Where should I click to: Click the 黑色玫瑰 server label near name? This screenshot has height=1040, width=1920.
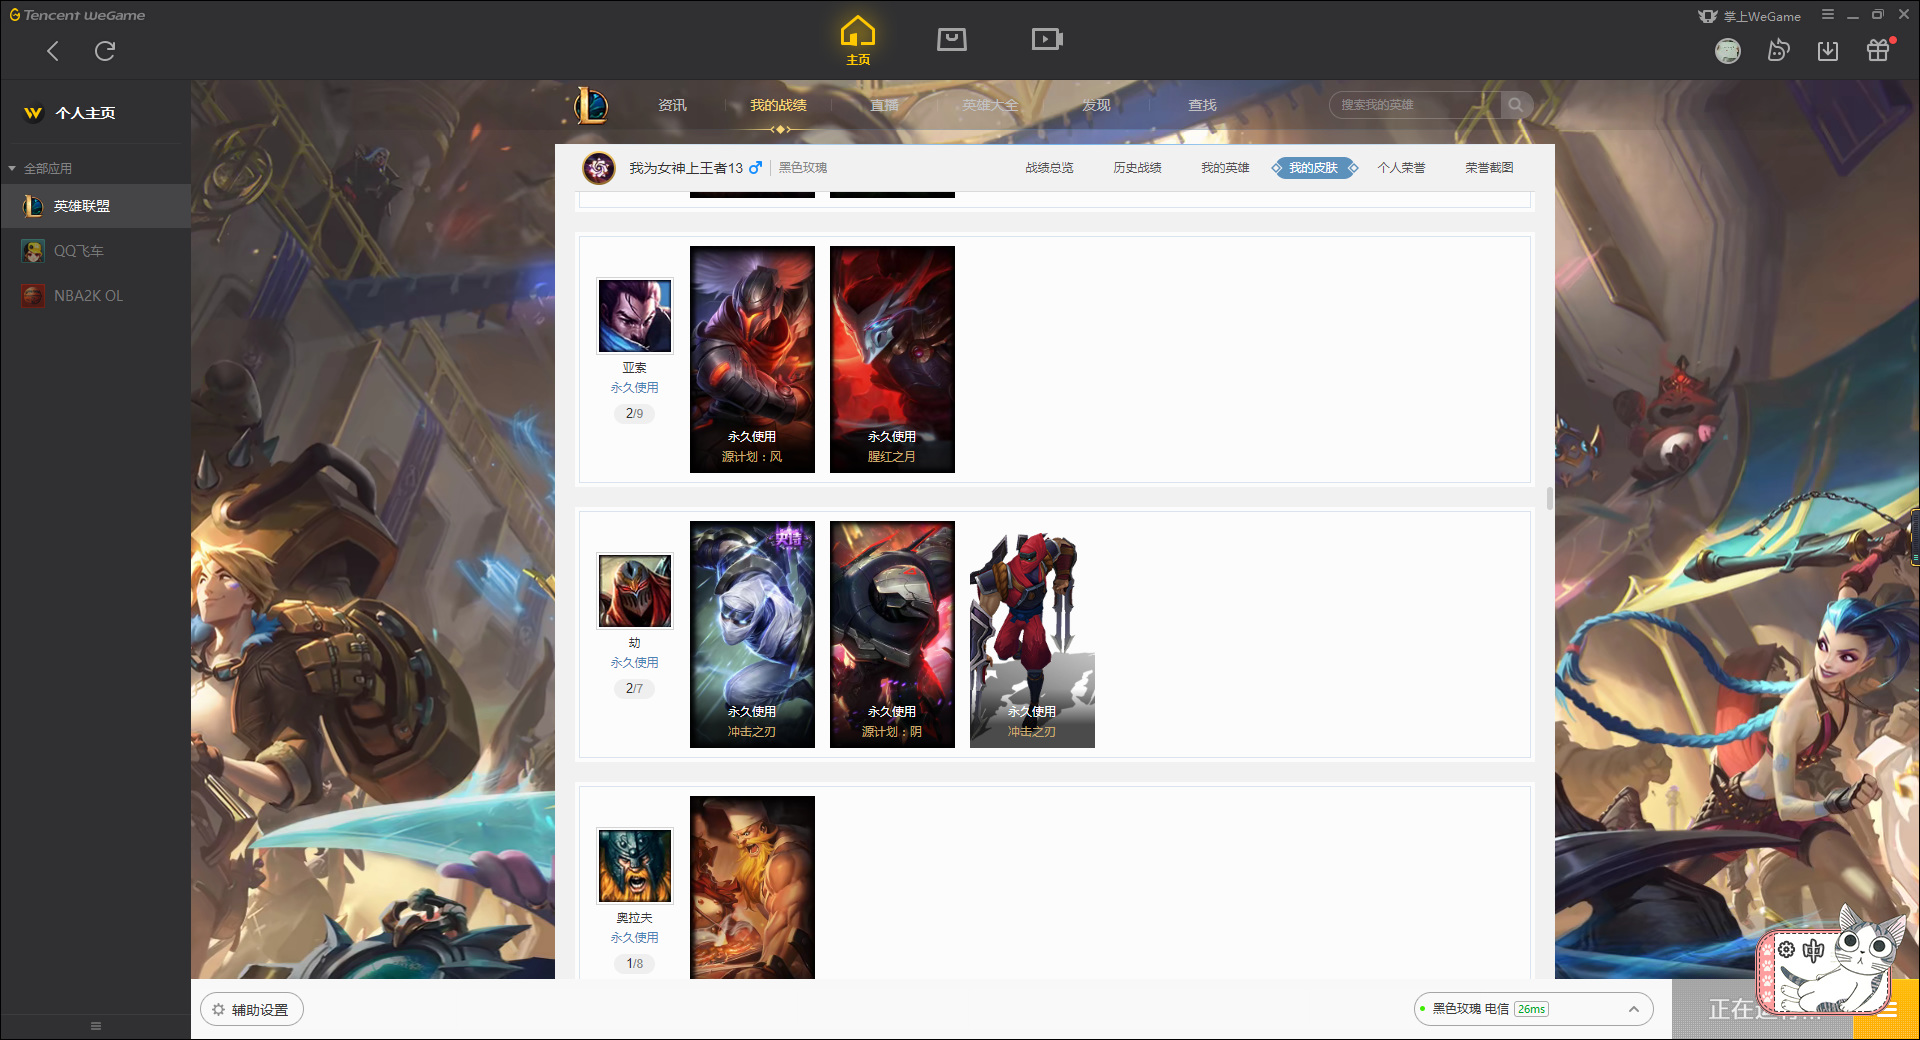pyautogui.click(x=802, y=168)
